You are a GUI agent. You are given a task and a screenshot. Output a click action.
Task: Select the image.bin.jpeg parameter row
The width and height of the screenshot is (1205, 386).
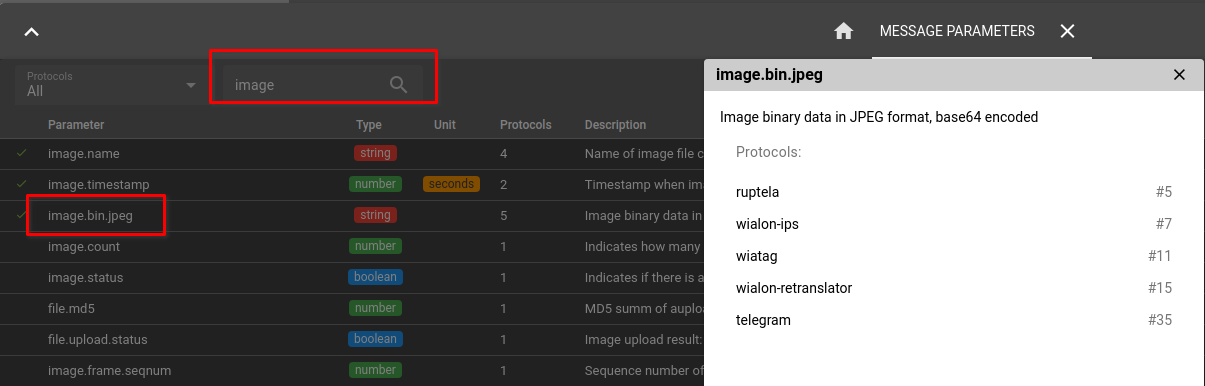pyautogui.click(x=352, y=215)
